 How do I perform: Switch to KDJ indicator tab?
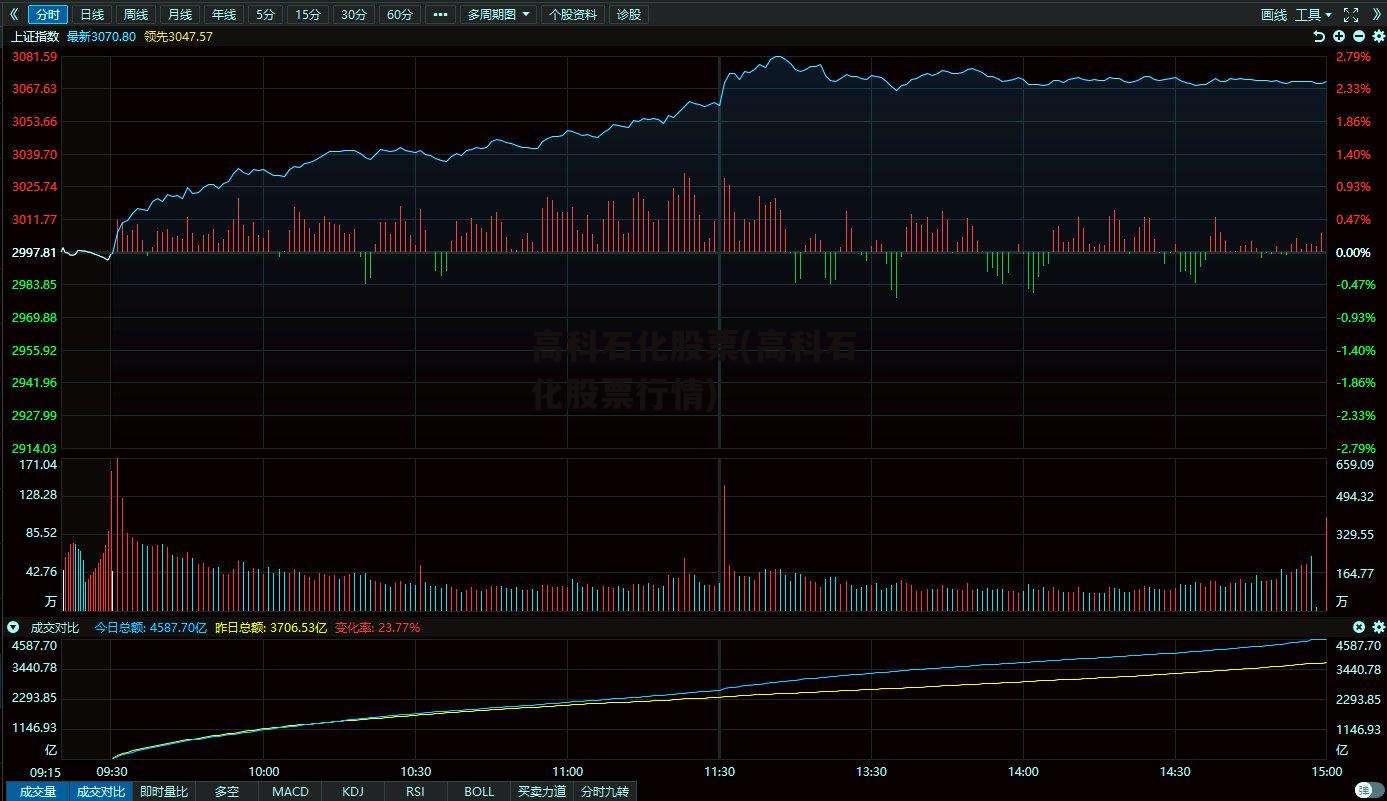[x=353, y=791]
